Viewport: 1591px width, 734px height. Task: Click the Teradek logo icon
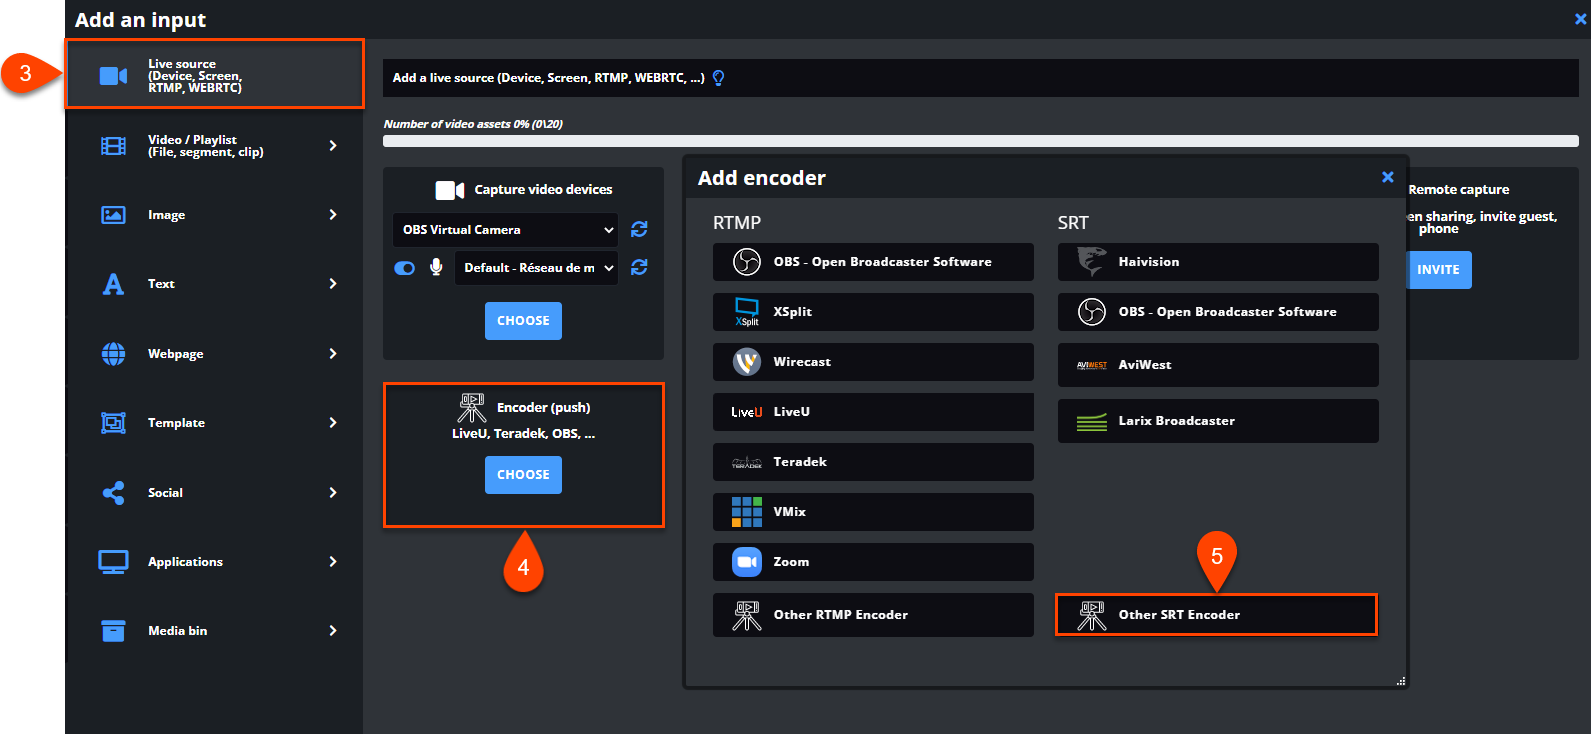coord(747,462)
